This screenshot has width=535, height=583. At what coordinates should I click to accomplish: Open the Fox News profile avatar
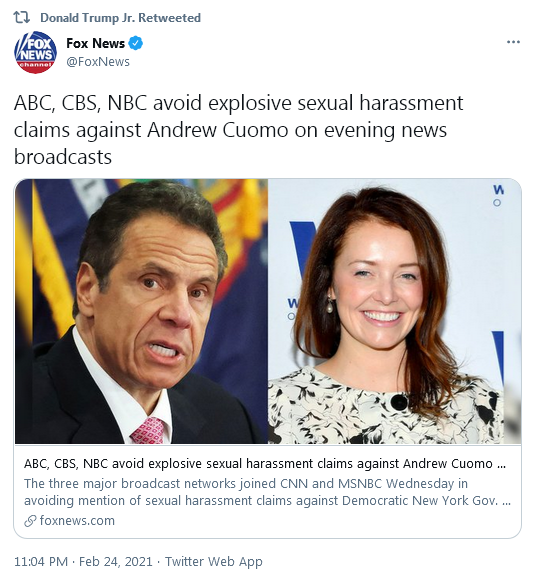coord(35,52)
